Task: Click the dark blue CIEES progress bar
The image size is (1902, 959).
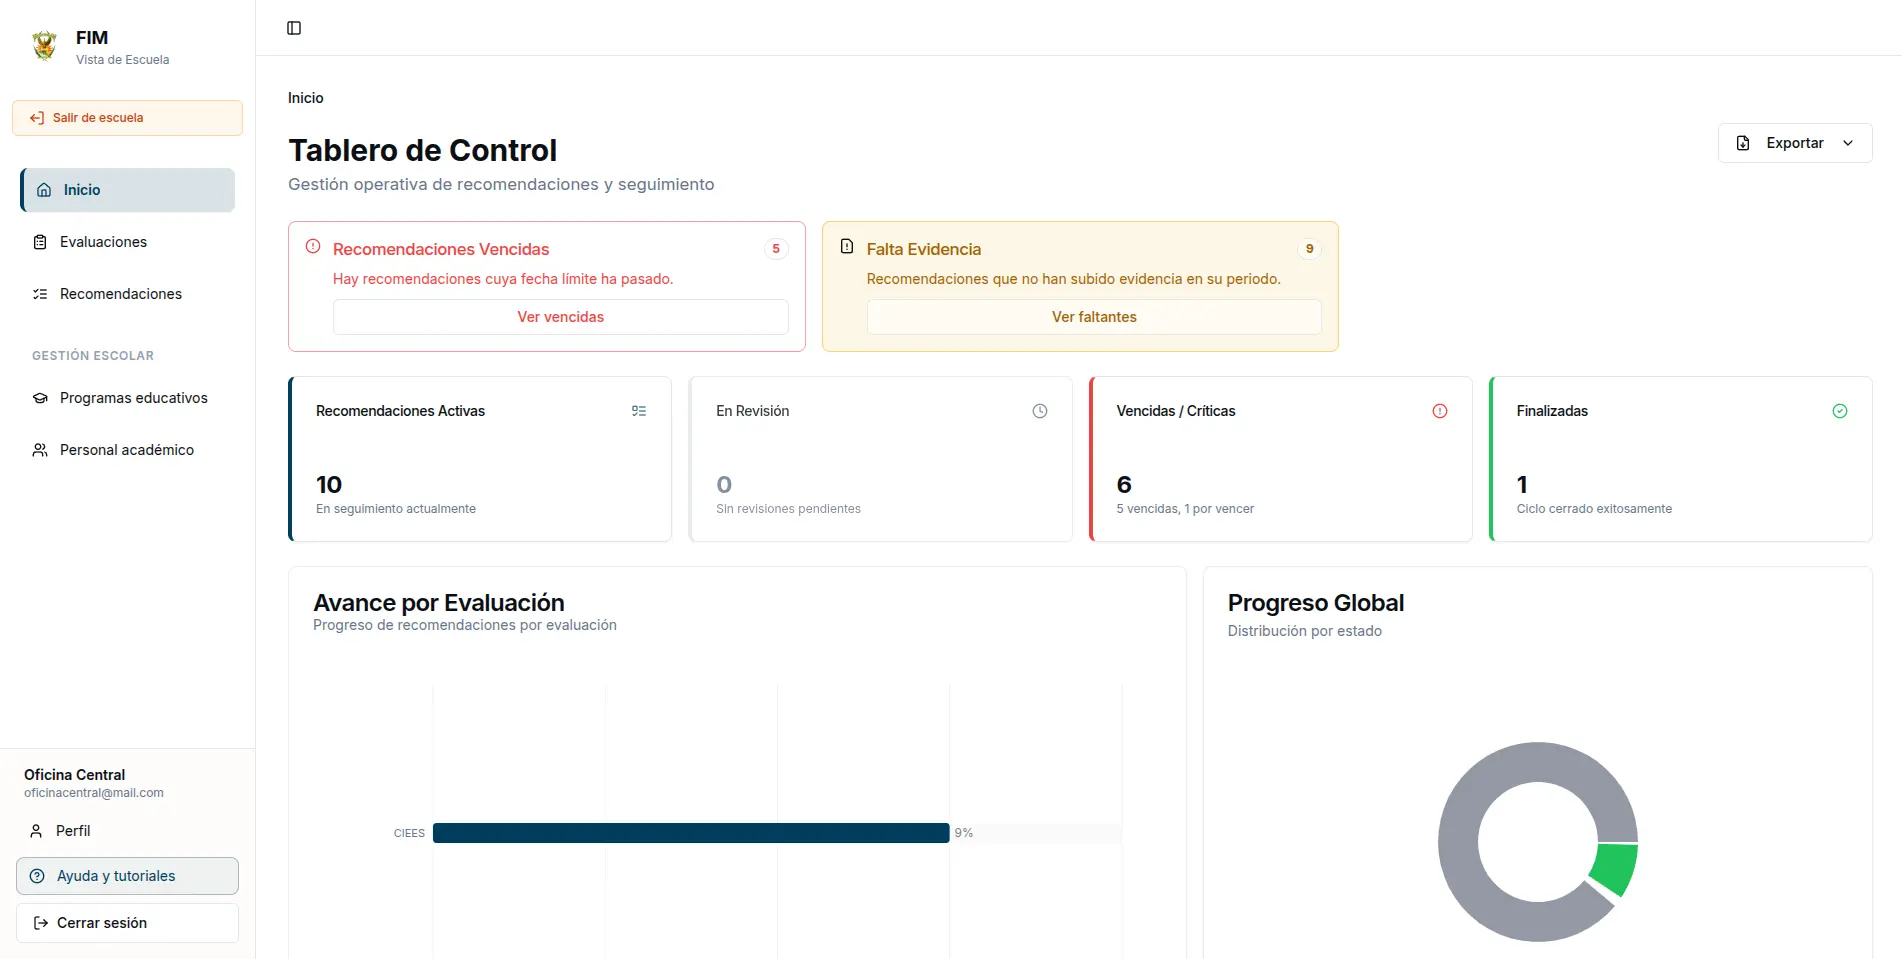Action: (691, 833)
